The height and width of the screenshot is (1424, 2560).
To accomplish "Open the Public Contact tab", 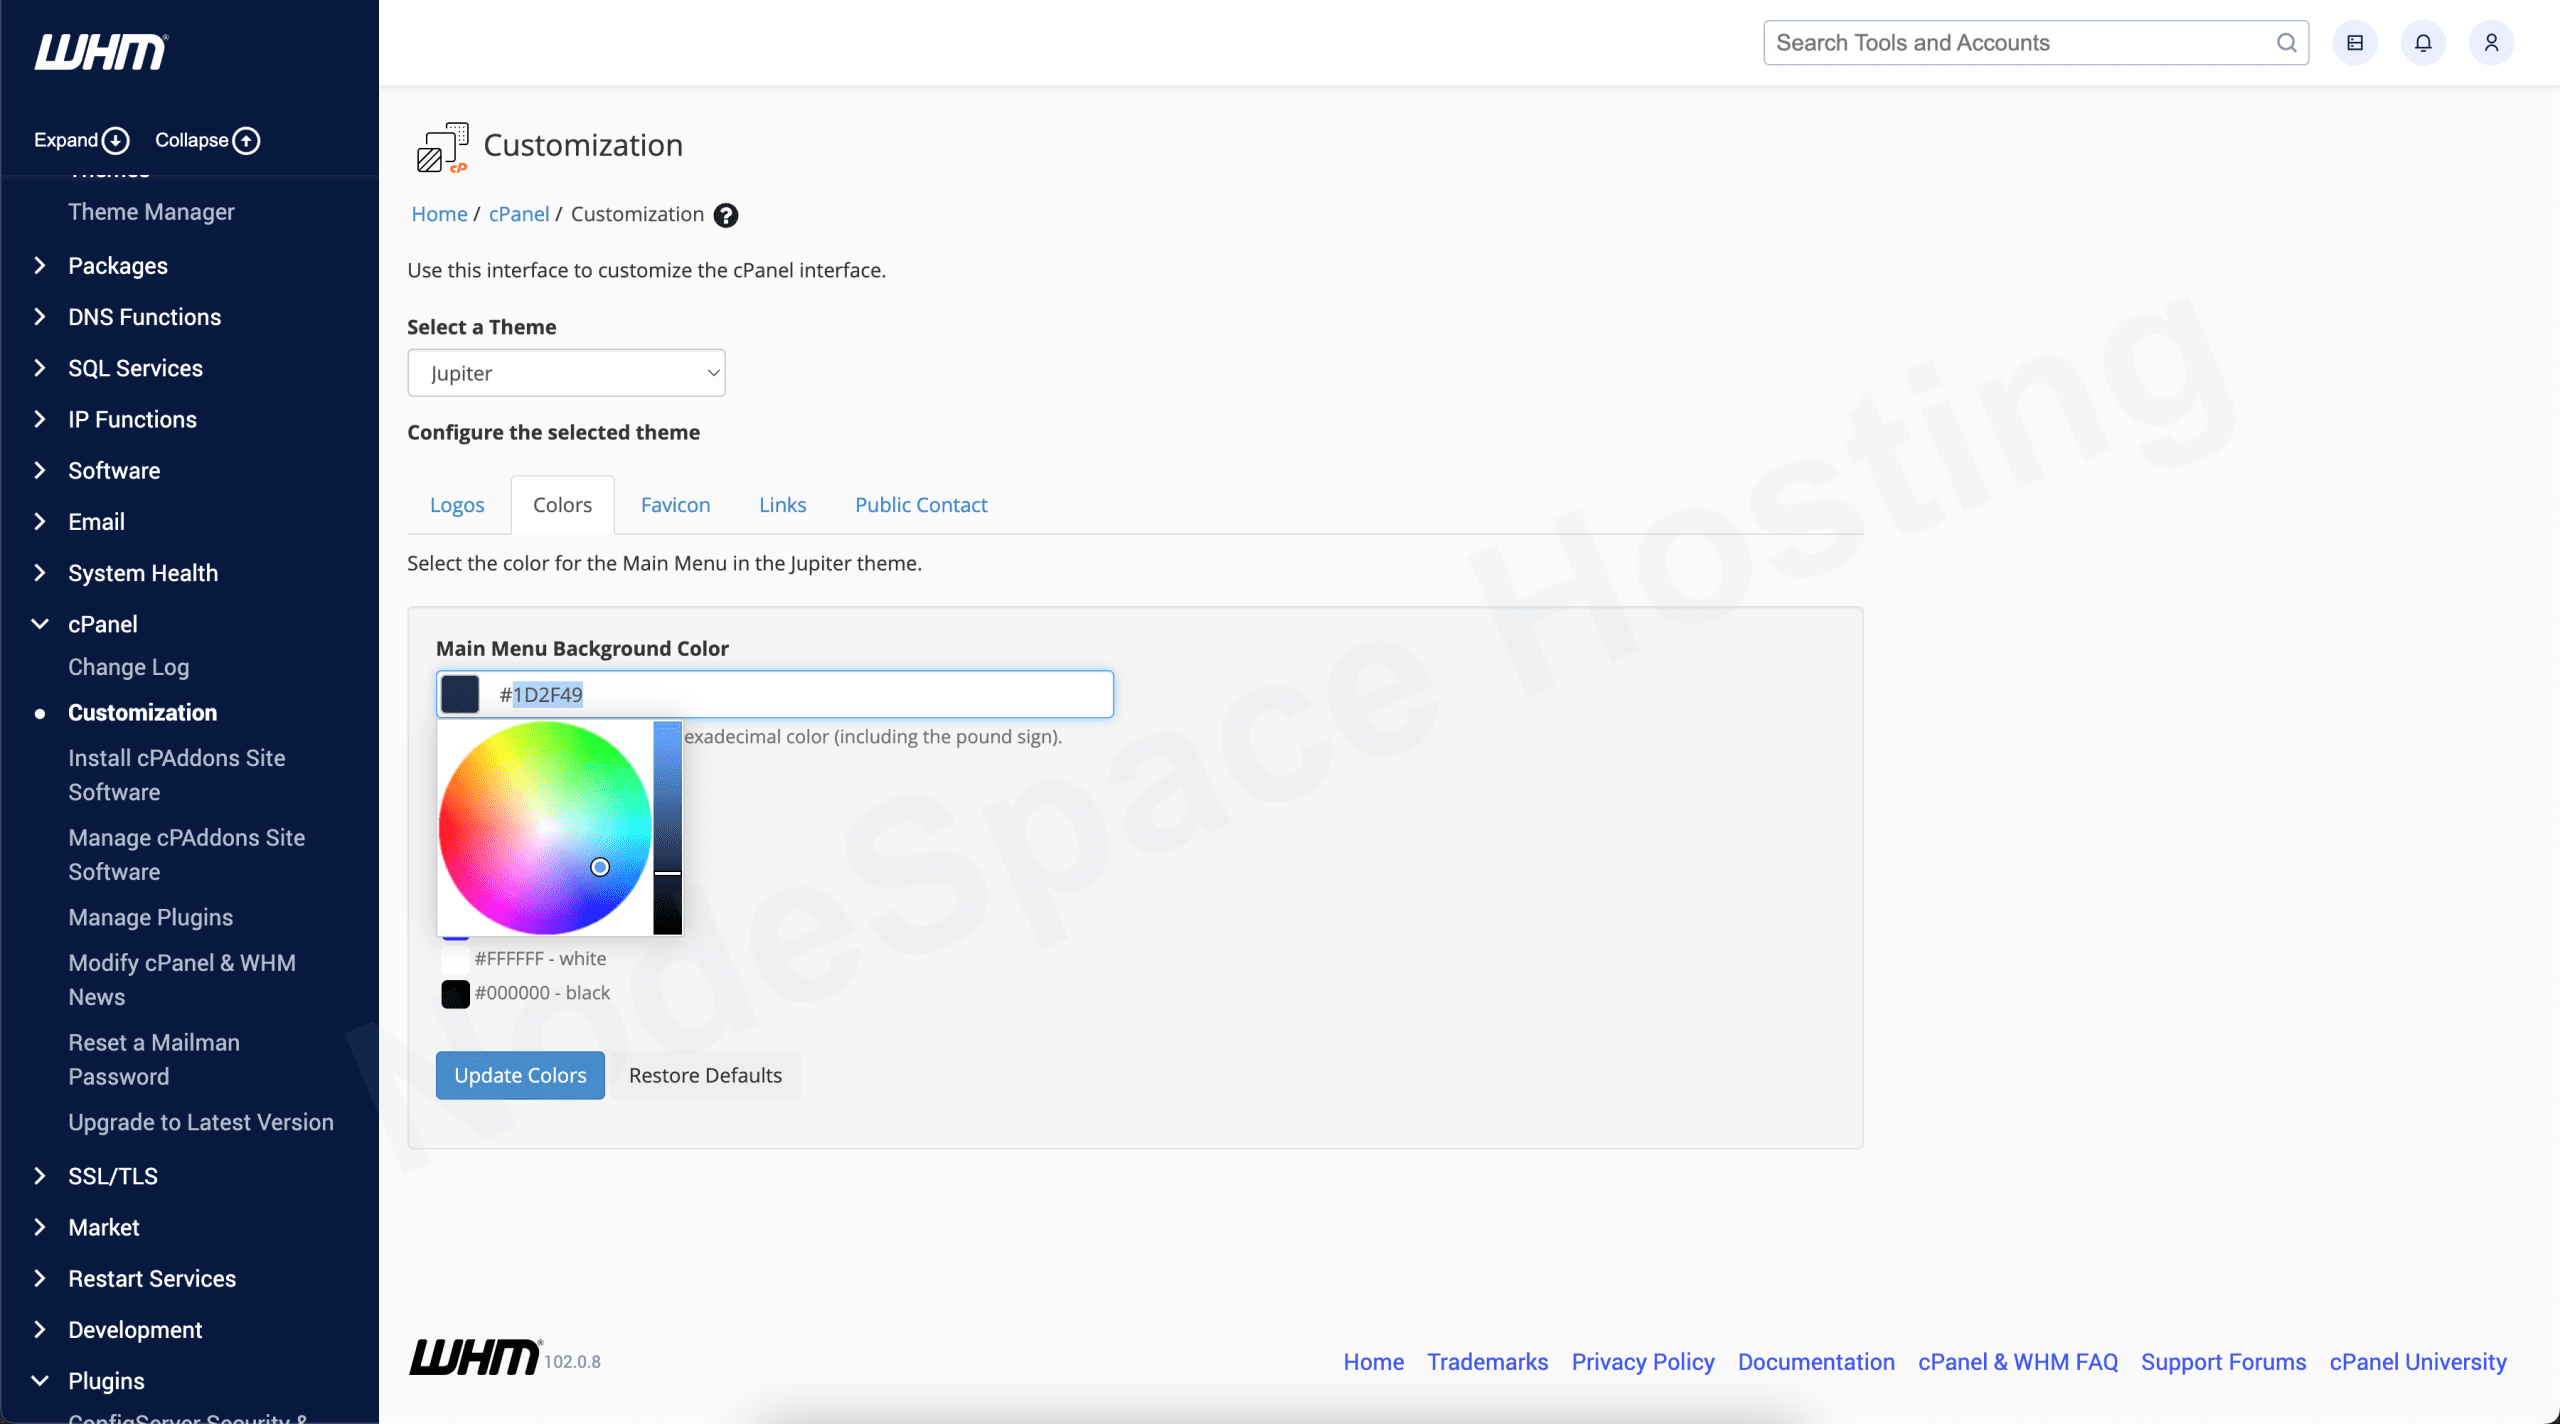I will point(920,505).
